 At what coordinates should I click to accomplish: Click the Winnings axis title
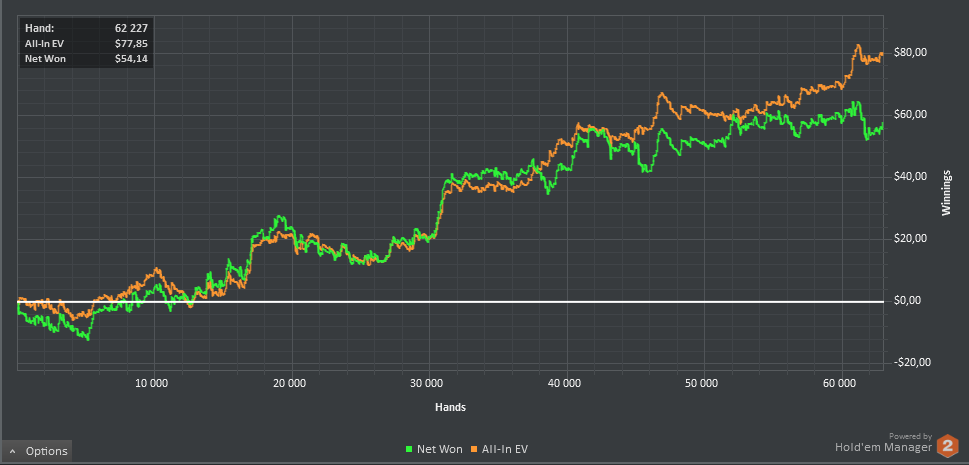[x=946, y=192]
